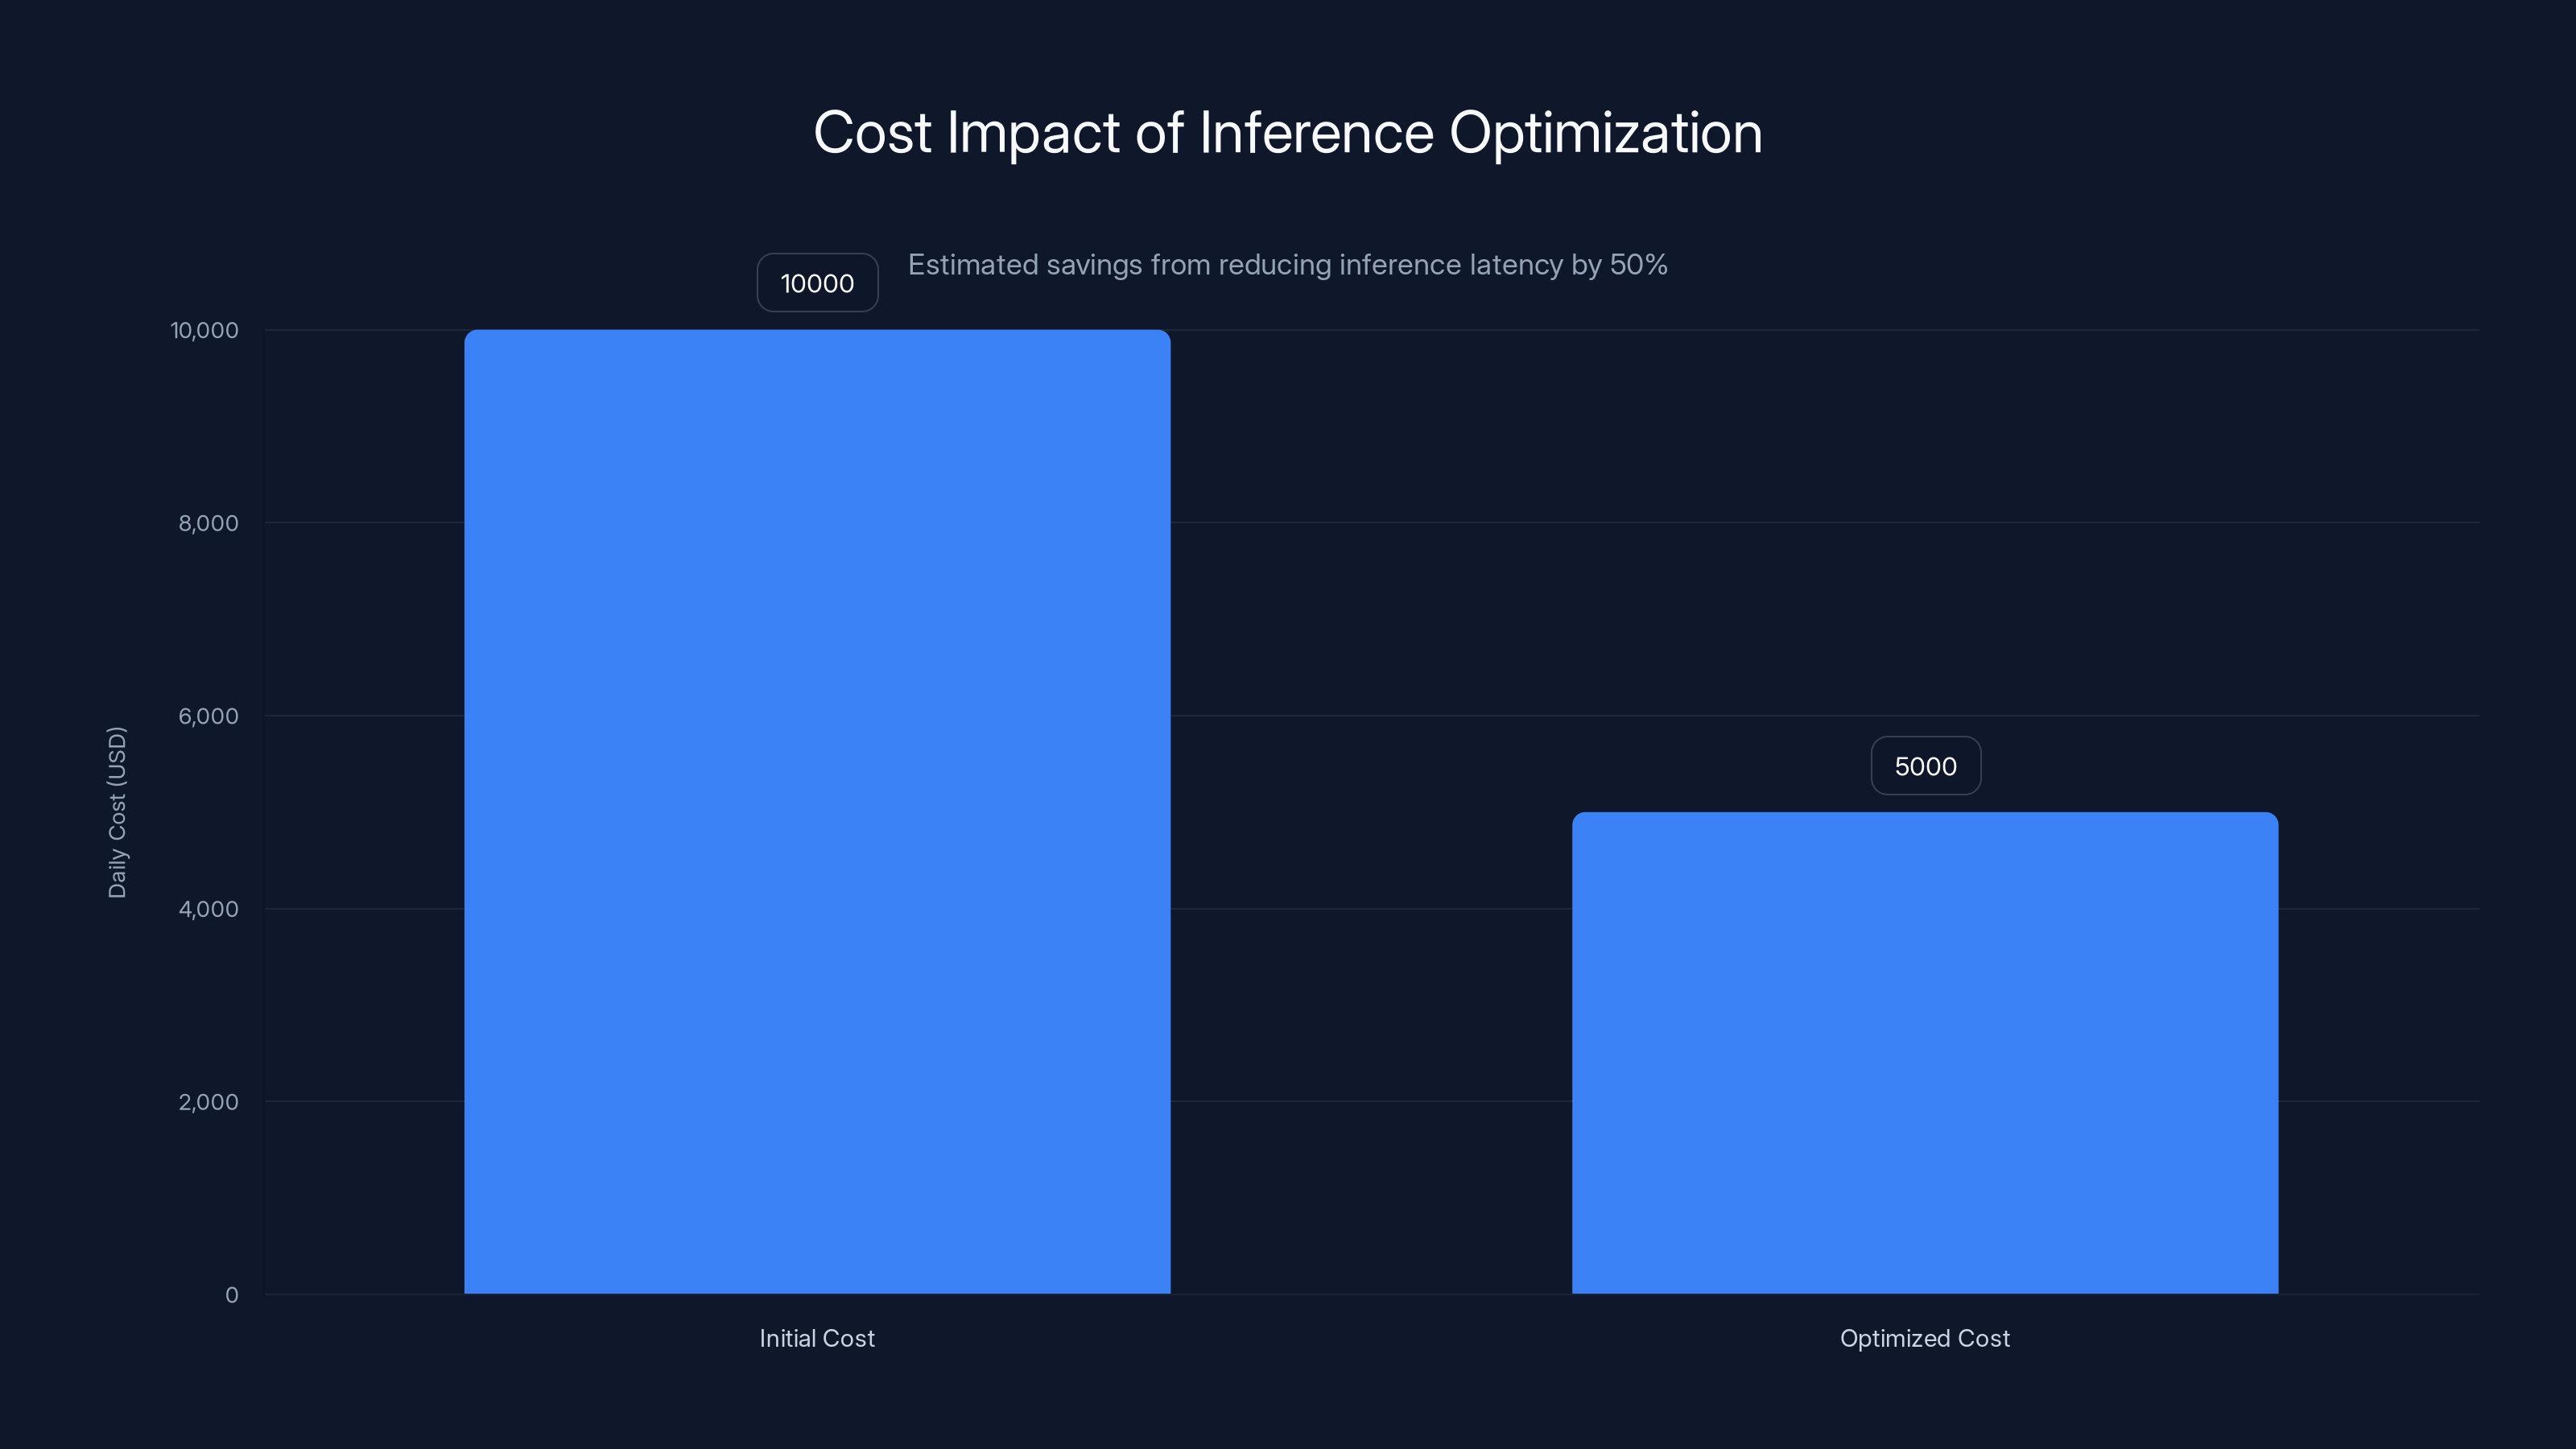
Task: Click the estimated savings annotation text
Action: pyautogui.click(x=1287, y=265)
